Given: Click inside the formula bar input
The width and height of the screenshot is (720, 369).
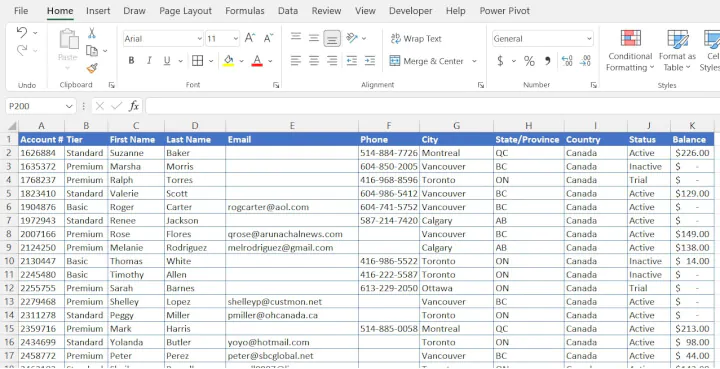Looking at the screenshot, I should point(433,106).
